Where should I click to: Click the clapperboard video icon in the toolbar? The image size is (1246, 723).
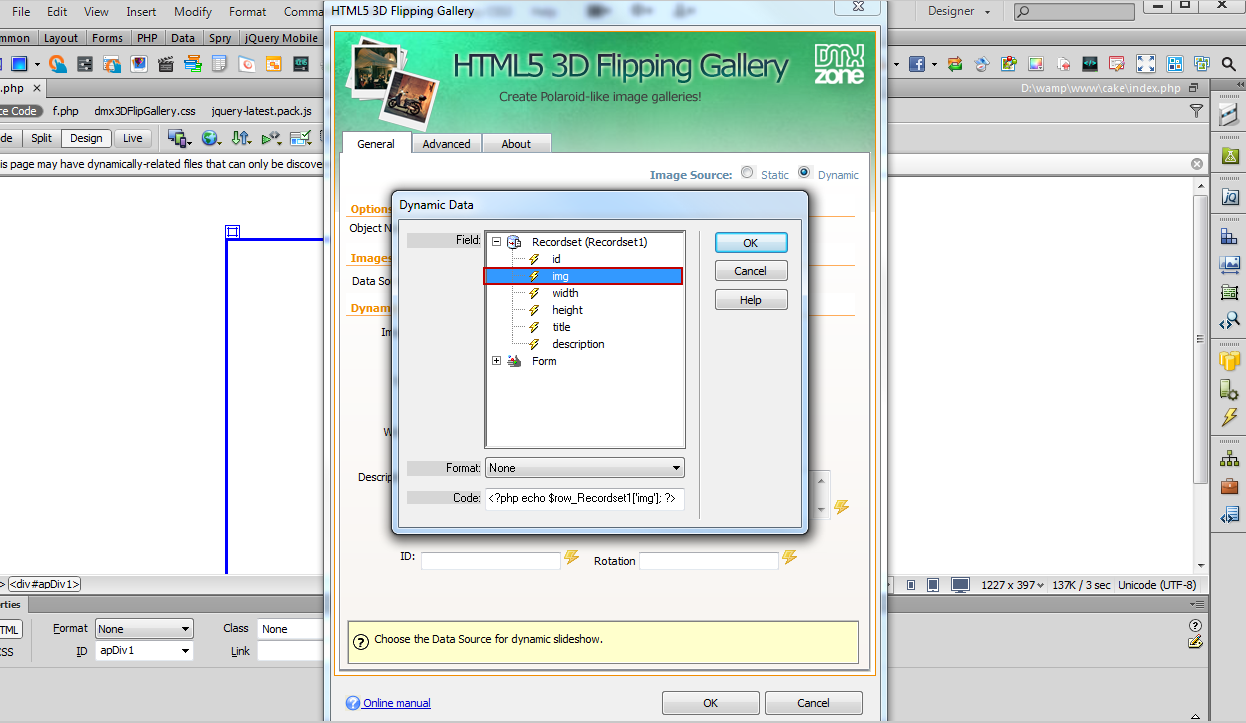[x=166, y=64]
